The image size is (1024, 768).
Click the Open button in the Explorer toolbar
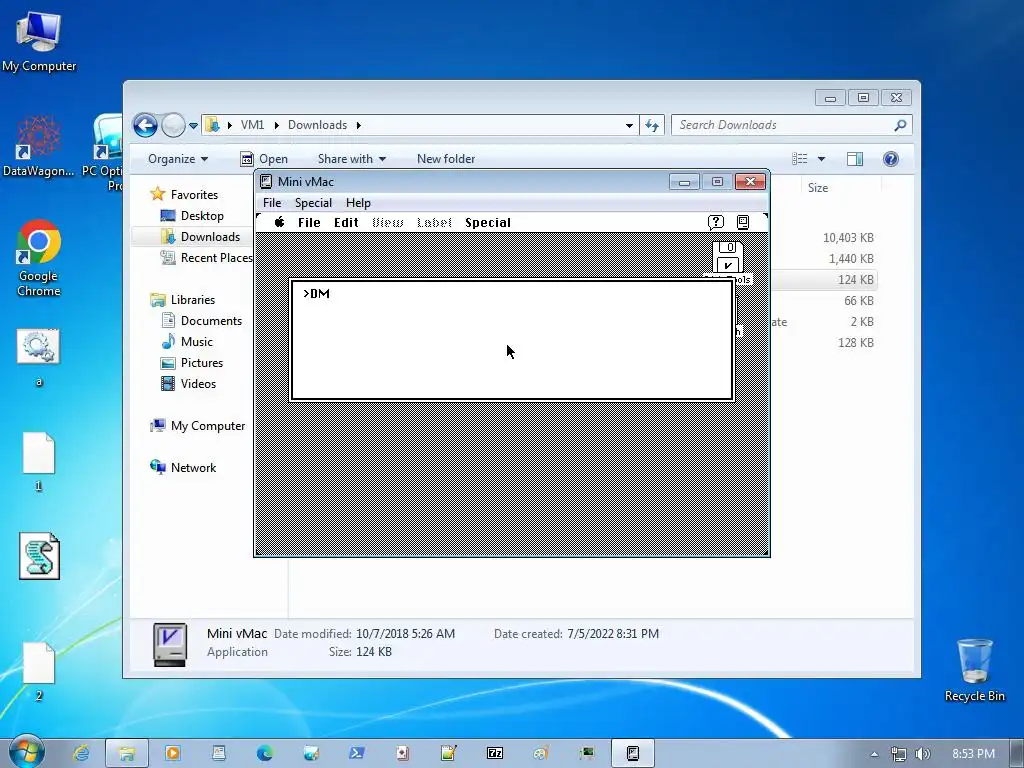[264, 159]
